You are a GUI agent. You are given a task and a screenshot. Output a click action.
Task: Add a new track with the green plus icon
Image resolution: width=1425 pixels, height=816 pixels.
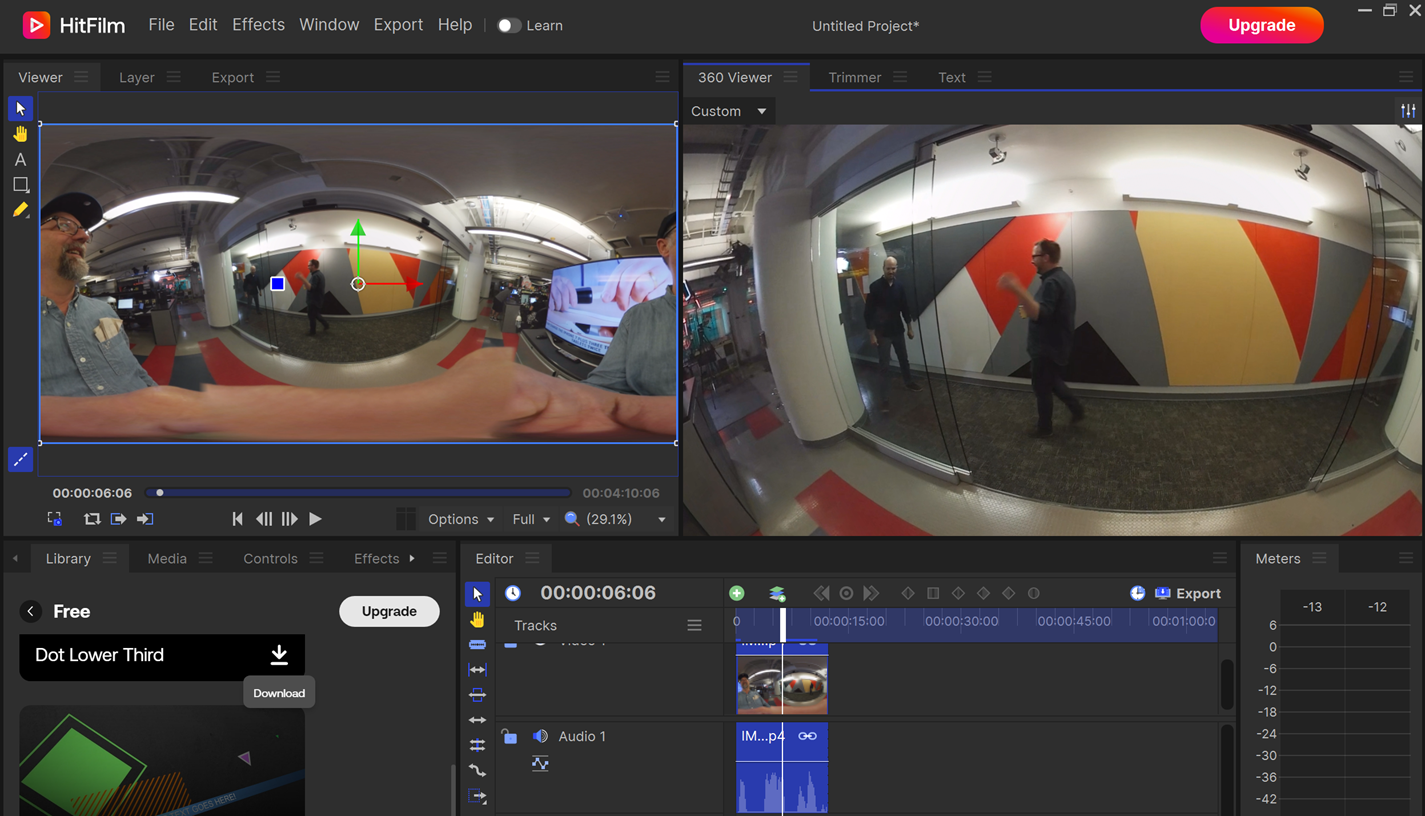coord(737,593)
